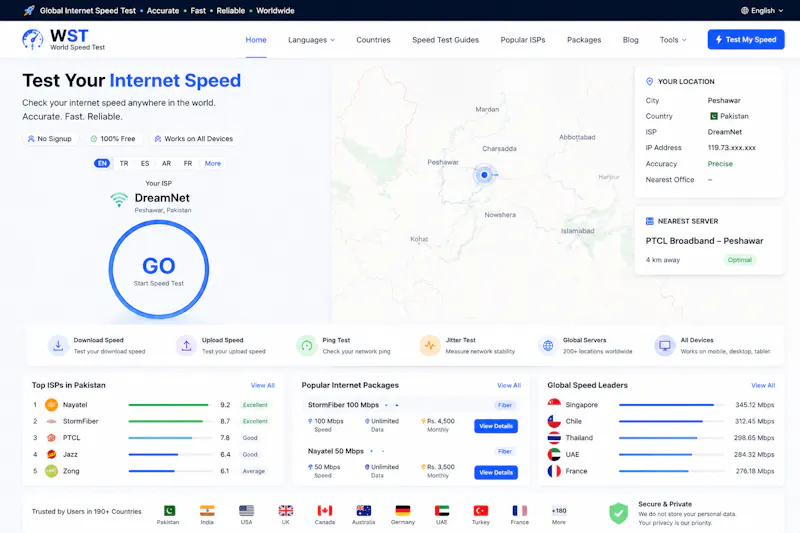Click the Test My Speed button
800x533 pixels.
coord(745,39)
